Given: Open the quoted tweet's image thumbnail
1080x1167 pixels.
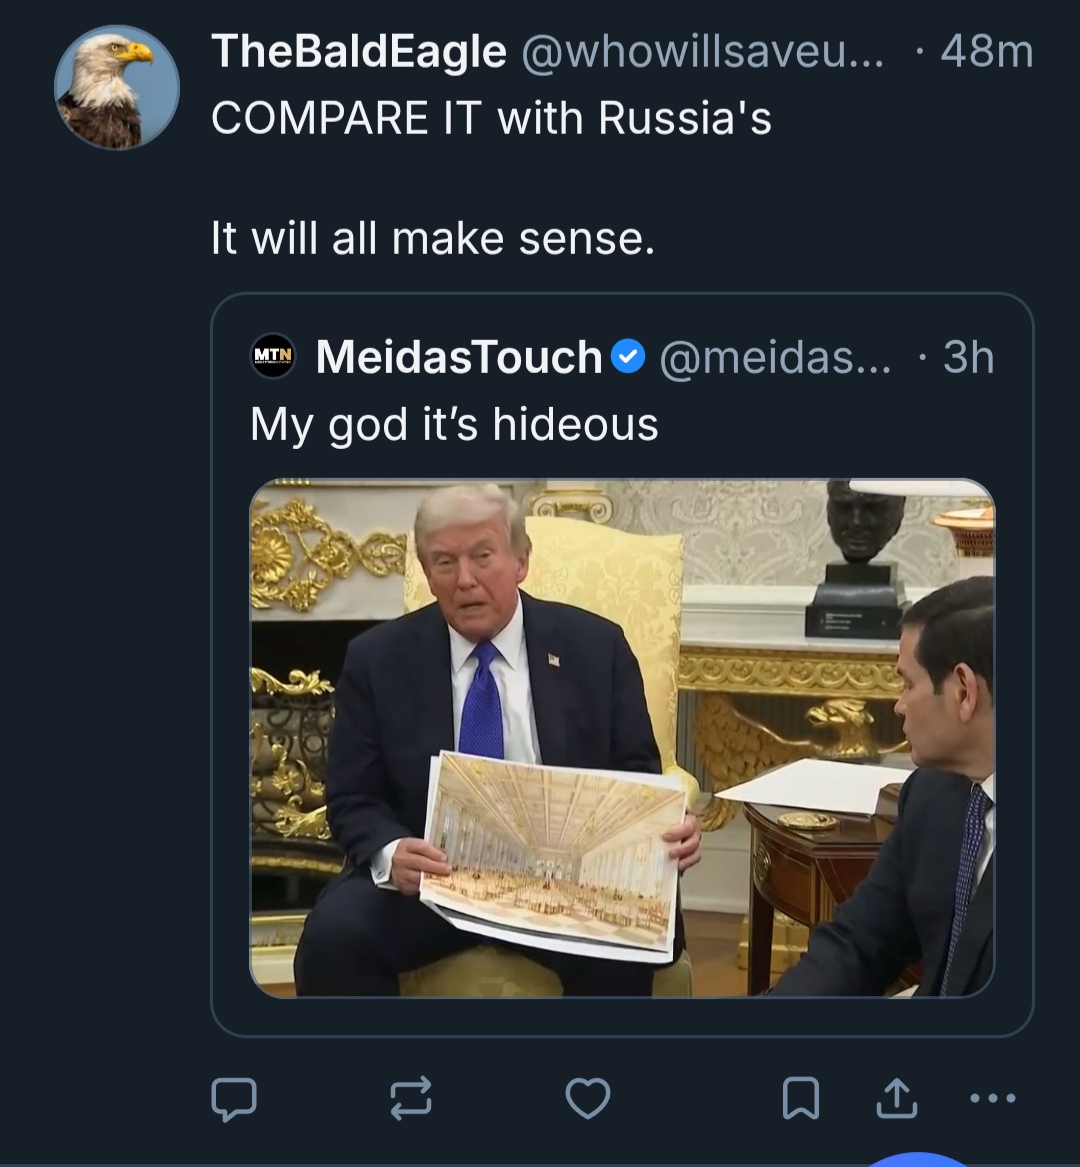Looking at the screenshot, I should click(622, 738).
